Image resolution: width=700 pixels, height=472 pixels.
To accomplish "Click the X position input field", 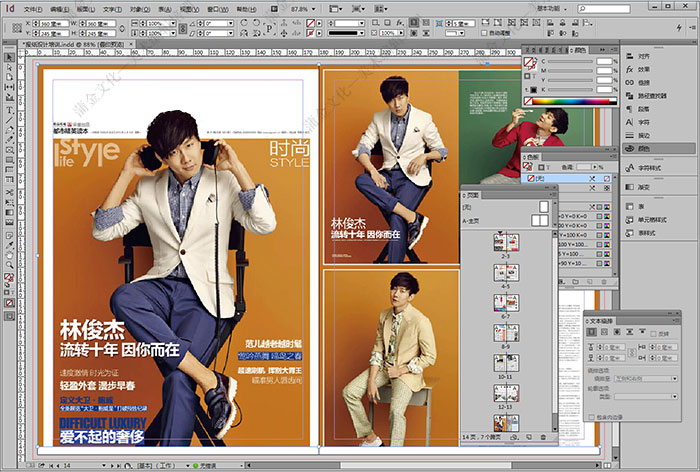I will [x=54, y=23].
